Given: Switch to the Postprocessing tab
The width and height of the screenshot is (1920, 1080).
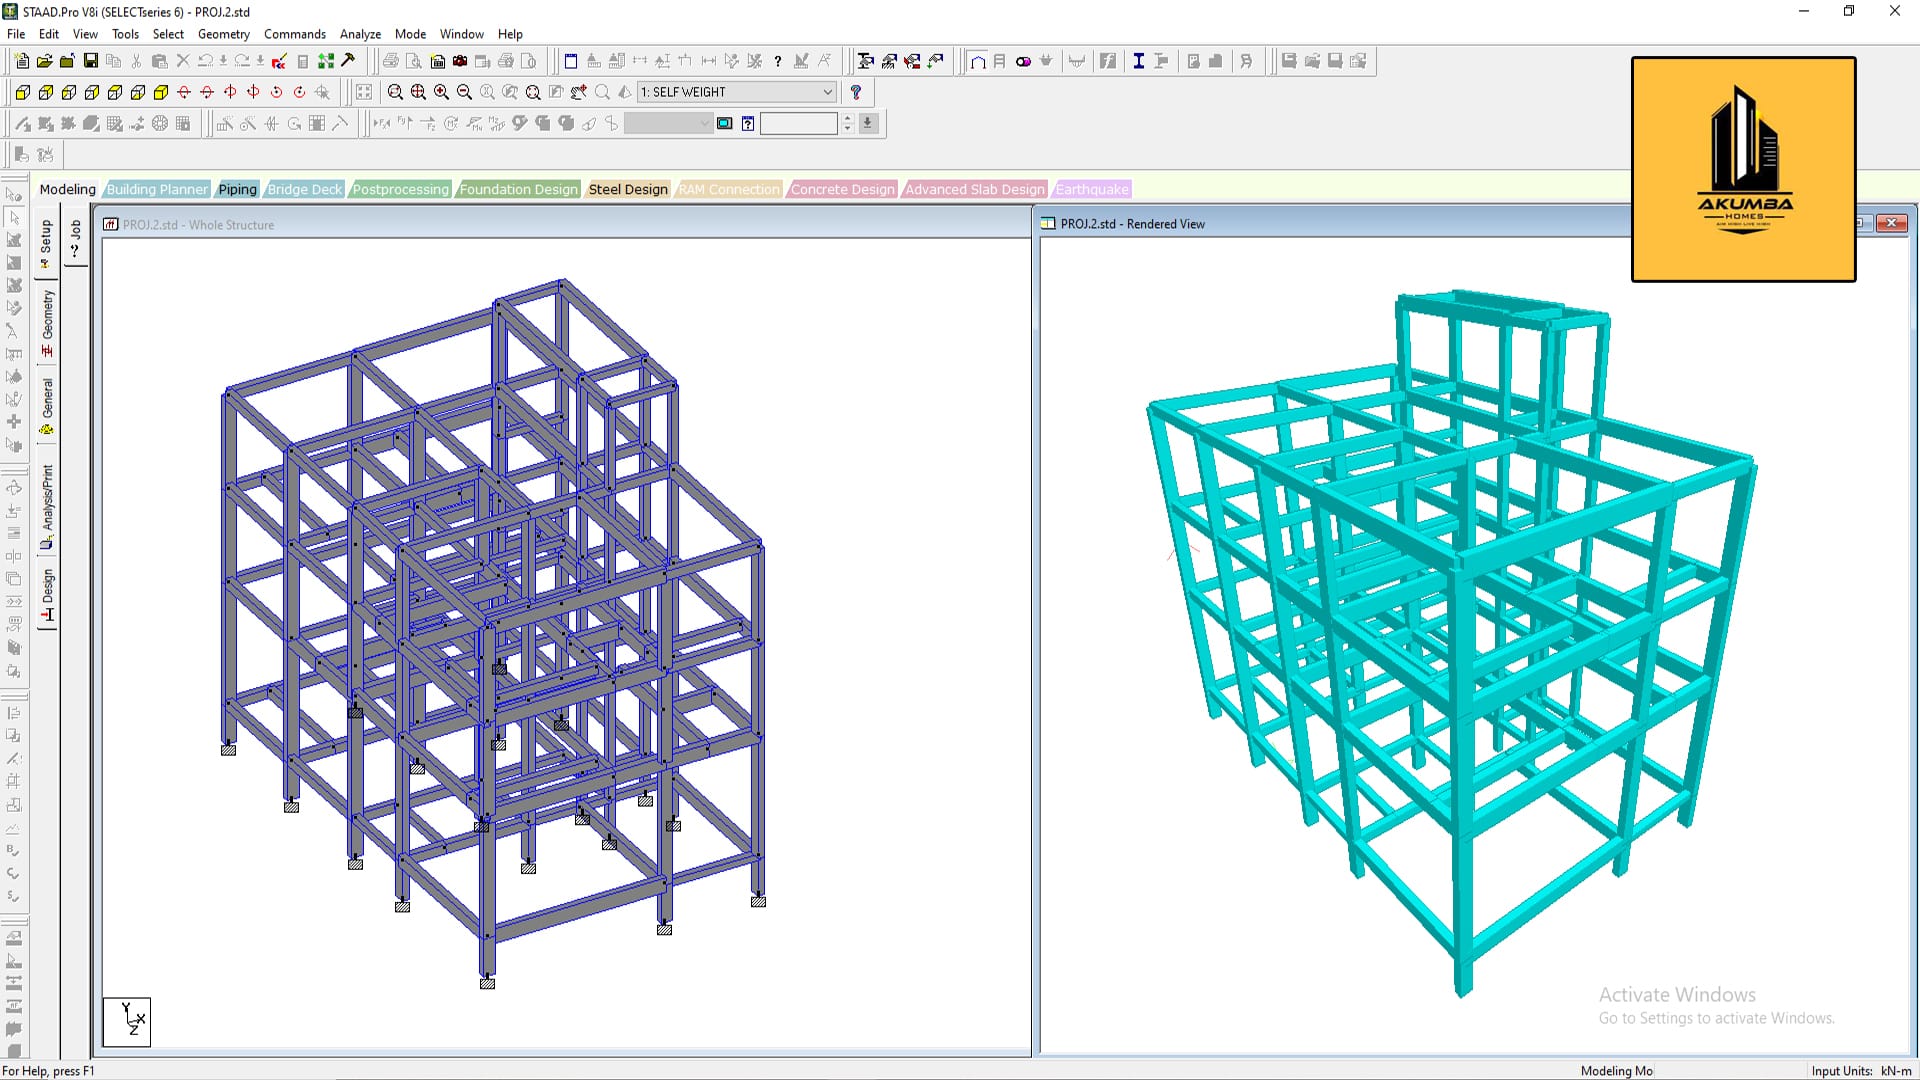Looking at the screenshot, I should coord(400,189).
